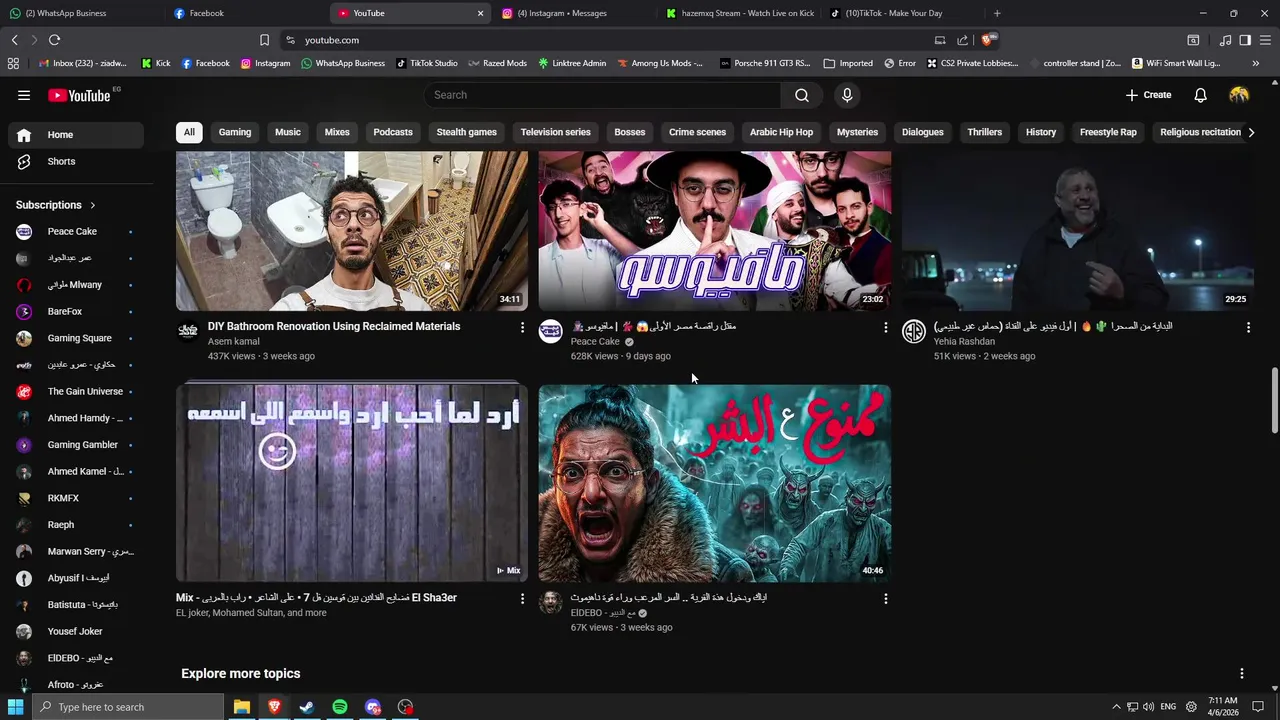Start voice search with microphone icon
The image size is (1280, 720).
[x=847, y=95]
